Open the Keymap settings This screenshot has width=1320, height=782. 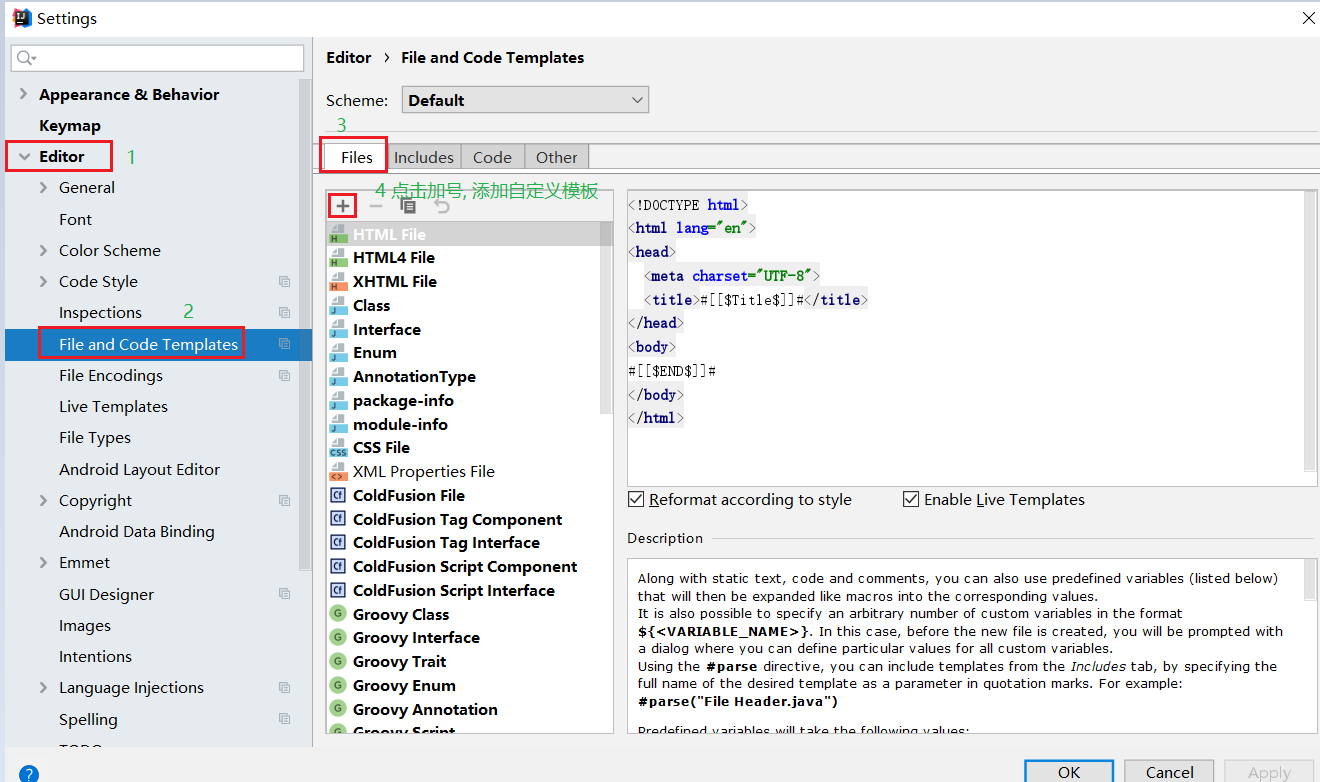click(70, 126)
